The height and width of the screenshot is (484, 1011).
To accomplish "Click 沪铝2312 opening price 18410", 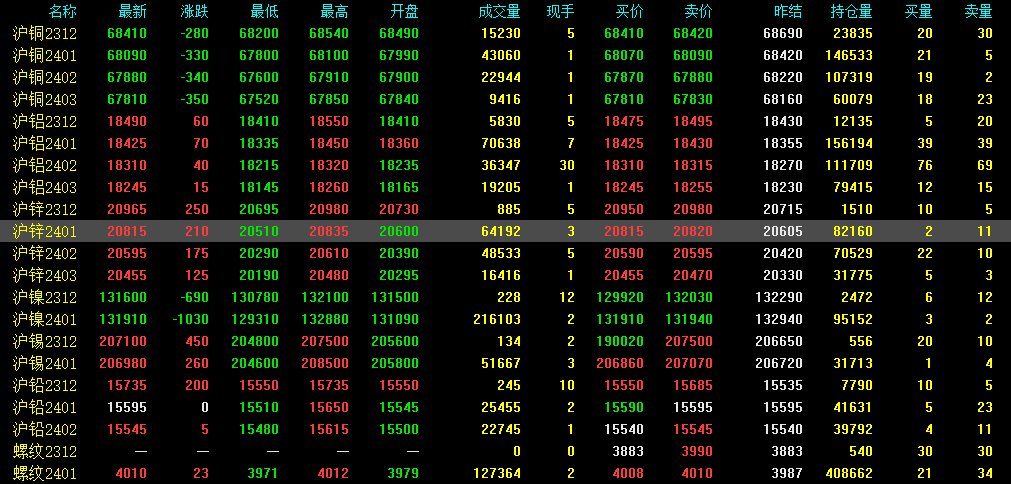I will tap(398, 122).
